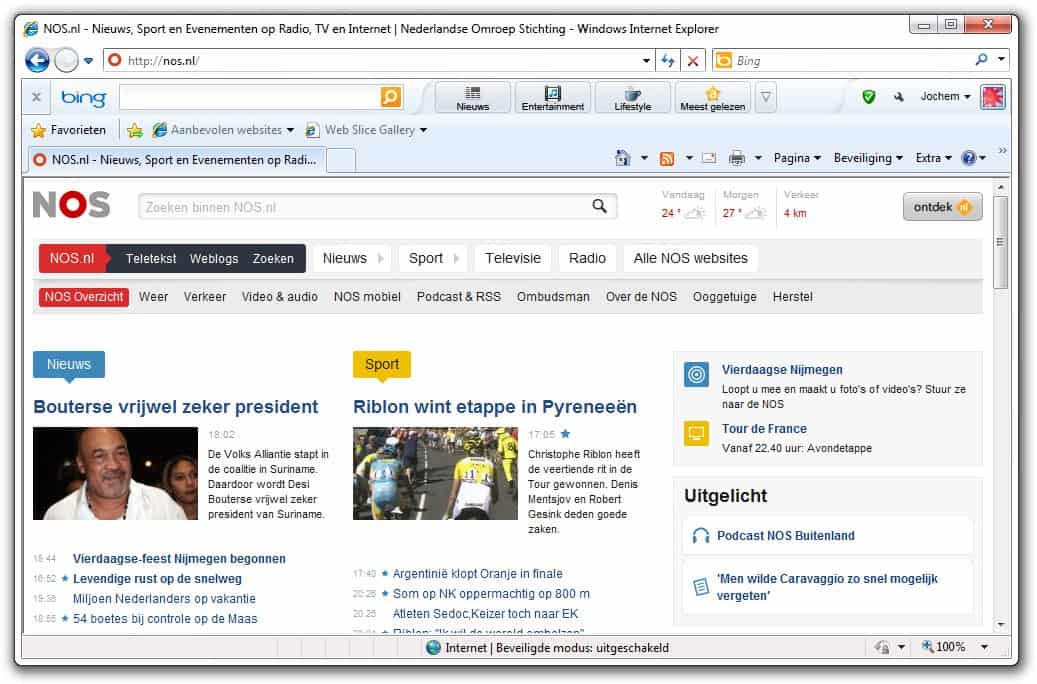Click the Print icon in command bar
This screenshot has width=1037, height=684.
pyautogui.click(x=737, y=158)
